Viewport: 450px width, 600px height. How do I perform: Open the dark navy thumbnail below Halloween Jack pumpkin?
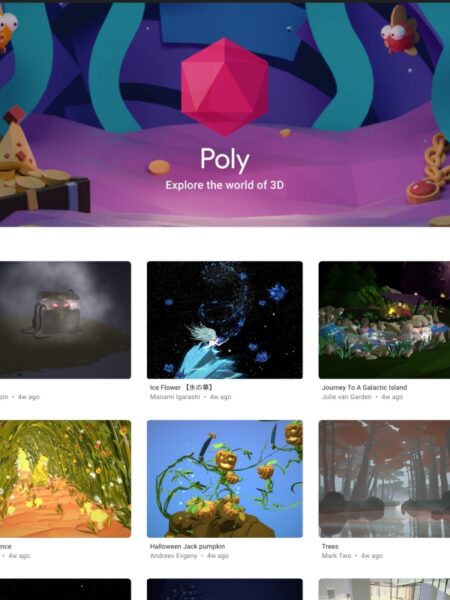225,589
